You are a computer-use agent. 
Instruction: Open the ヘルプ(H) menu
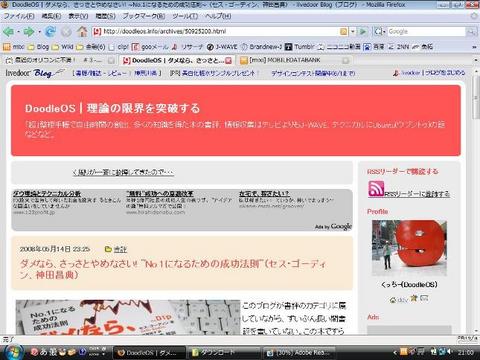(218, 16)
